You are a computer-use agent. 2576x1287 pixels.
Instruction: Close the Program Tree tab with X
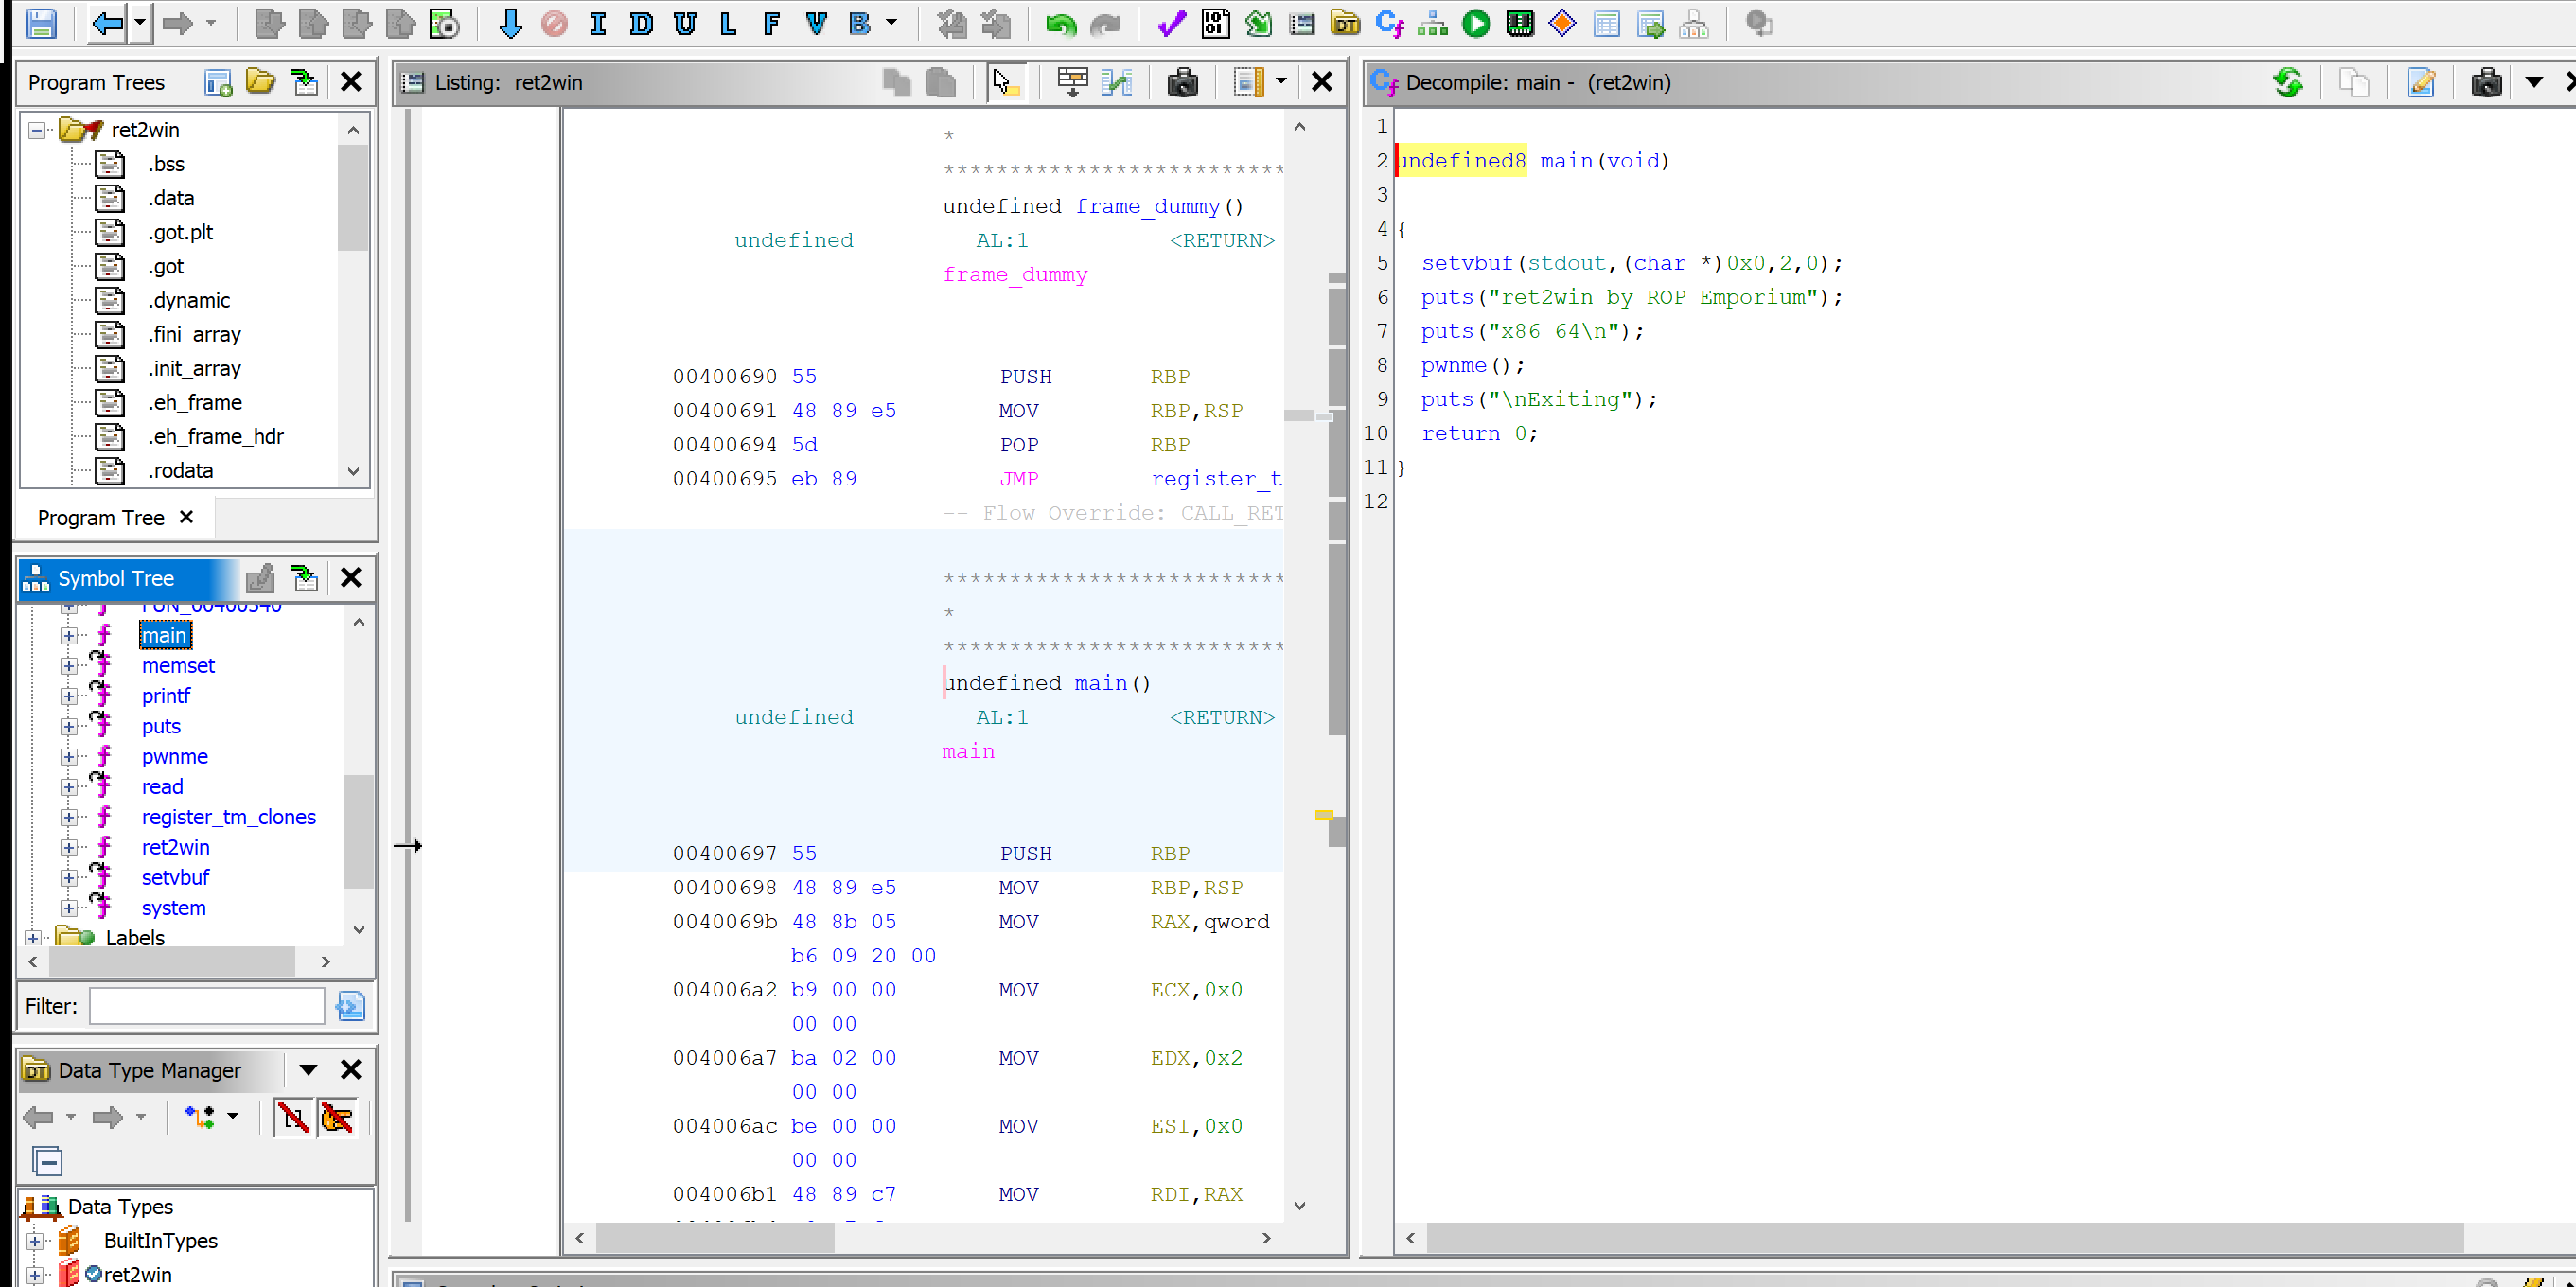(x=186, y=517)
